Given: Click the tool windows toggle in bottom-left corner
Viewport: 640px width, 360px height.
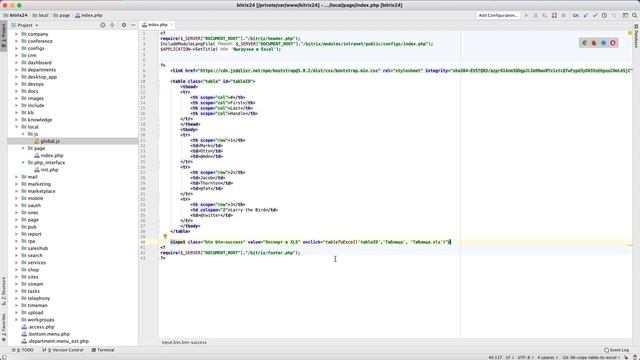Looking at the screenshot, I should 4,357.
